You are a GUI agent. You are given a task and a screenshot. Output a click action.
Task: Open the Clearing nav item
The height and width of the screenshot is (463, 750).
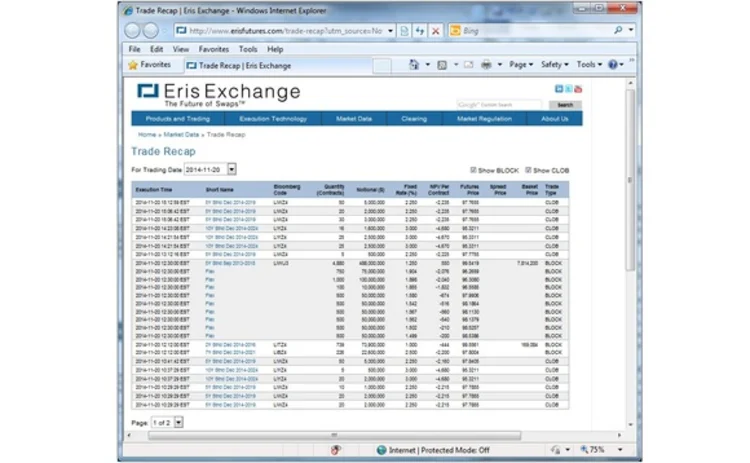pyautogui.click(x=414, y=119)
